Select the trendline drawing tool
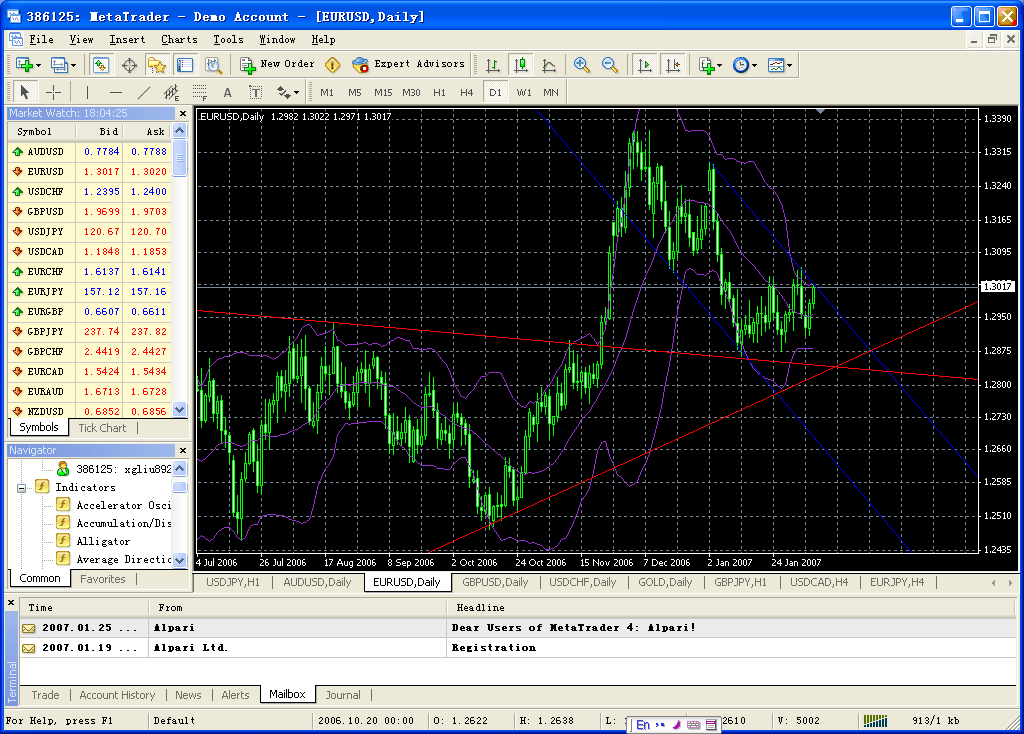This screenshot has width=1024, height=734. click(x=143, y=92)
